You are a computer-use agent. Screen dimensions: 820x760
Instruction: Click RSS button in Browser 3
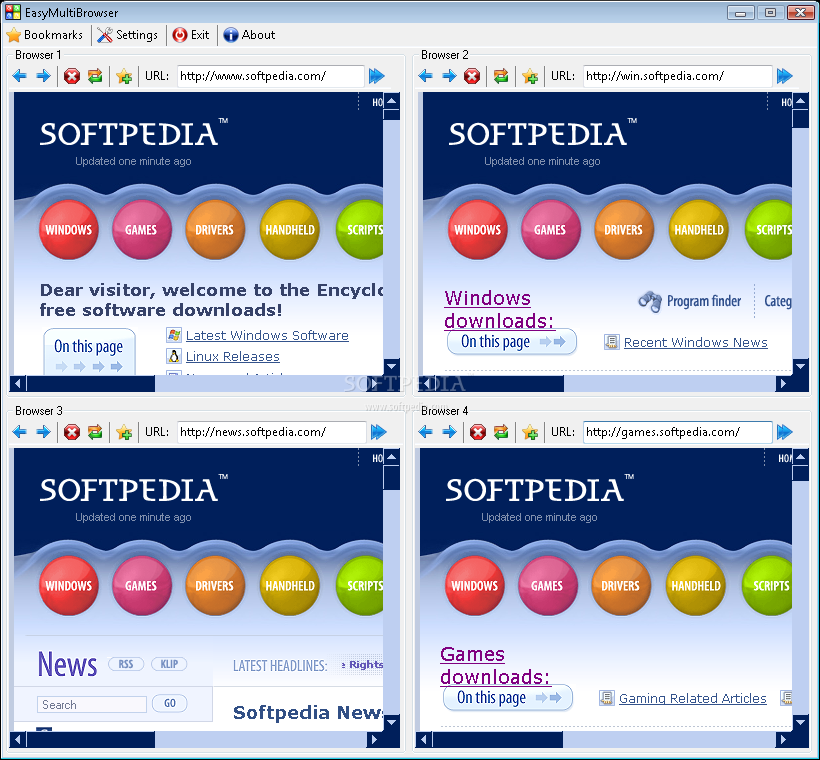click(x=126, y=664)
